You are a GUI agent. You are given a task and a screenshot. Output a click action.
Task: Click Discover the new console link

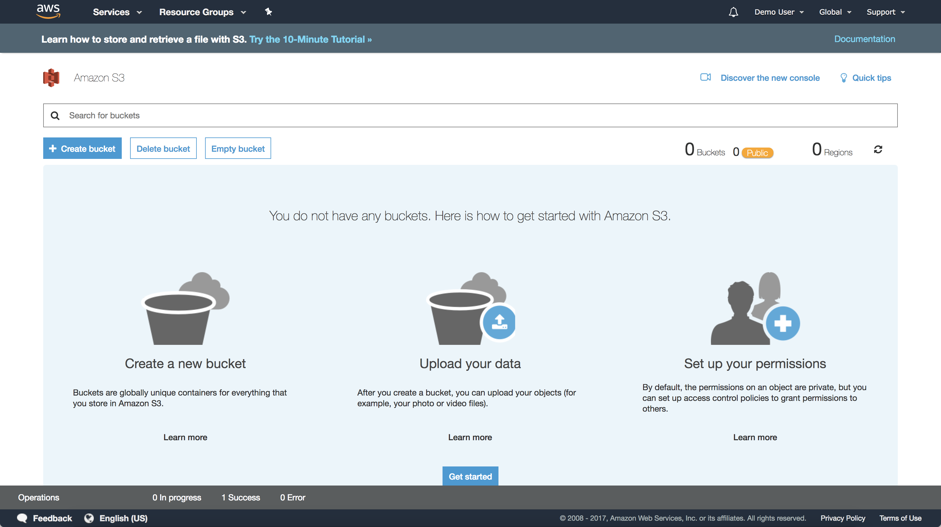point(770,78)
